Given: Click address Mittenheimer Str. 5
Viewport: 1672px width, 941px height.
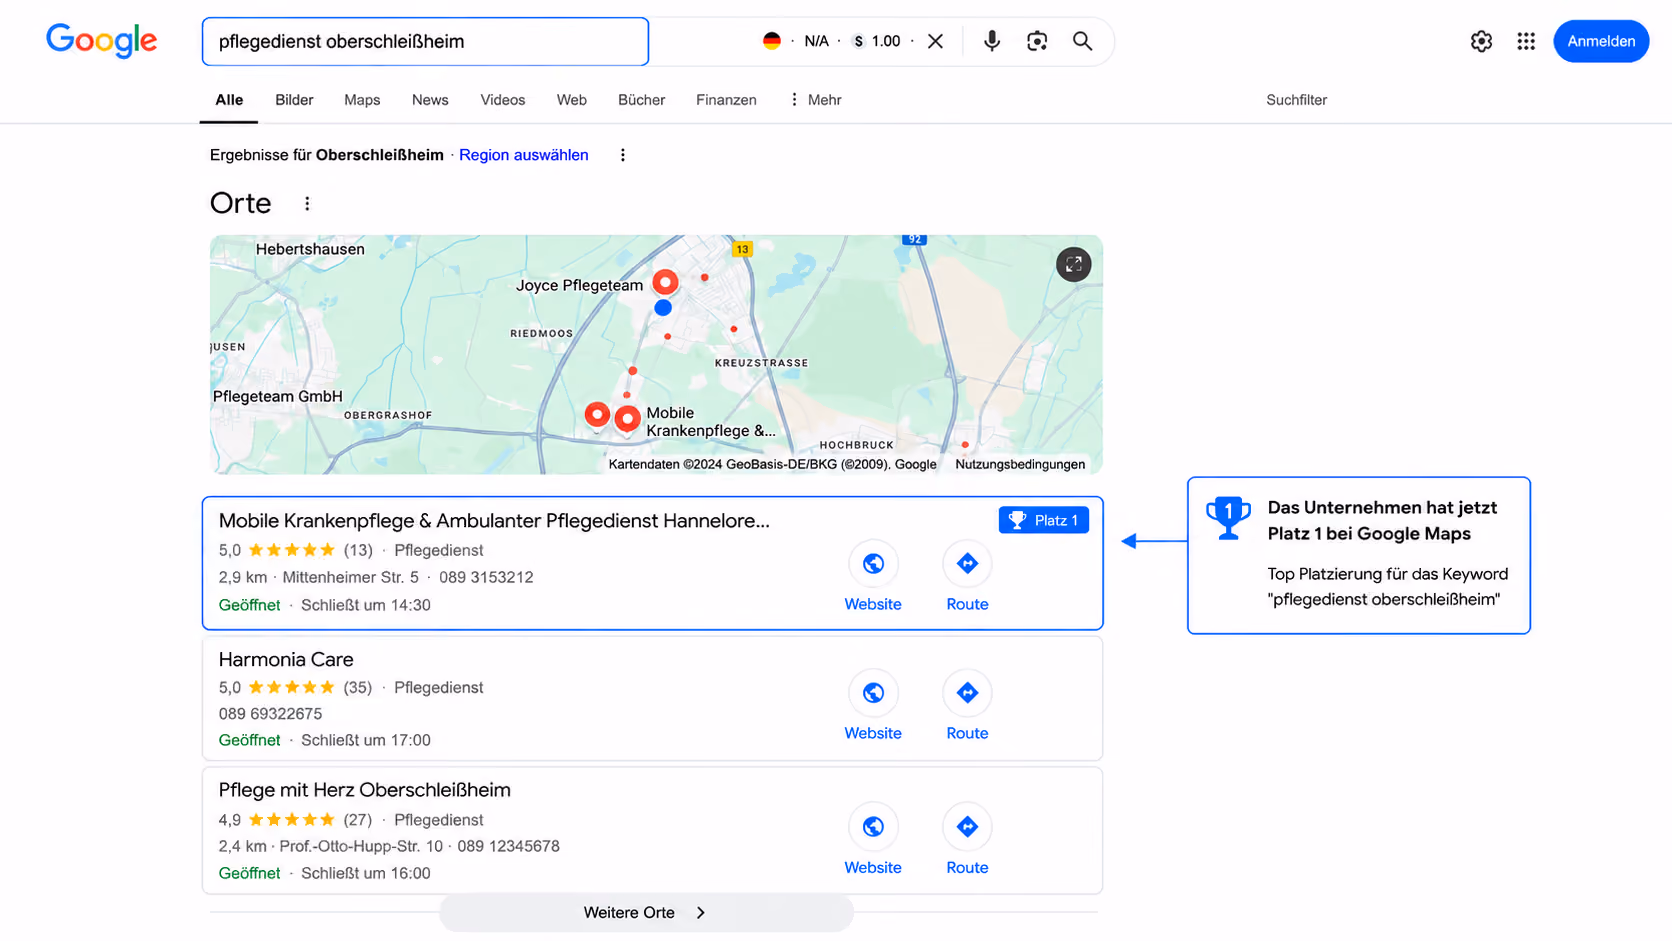Looking at the screenshot, I should pos(351,577).
